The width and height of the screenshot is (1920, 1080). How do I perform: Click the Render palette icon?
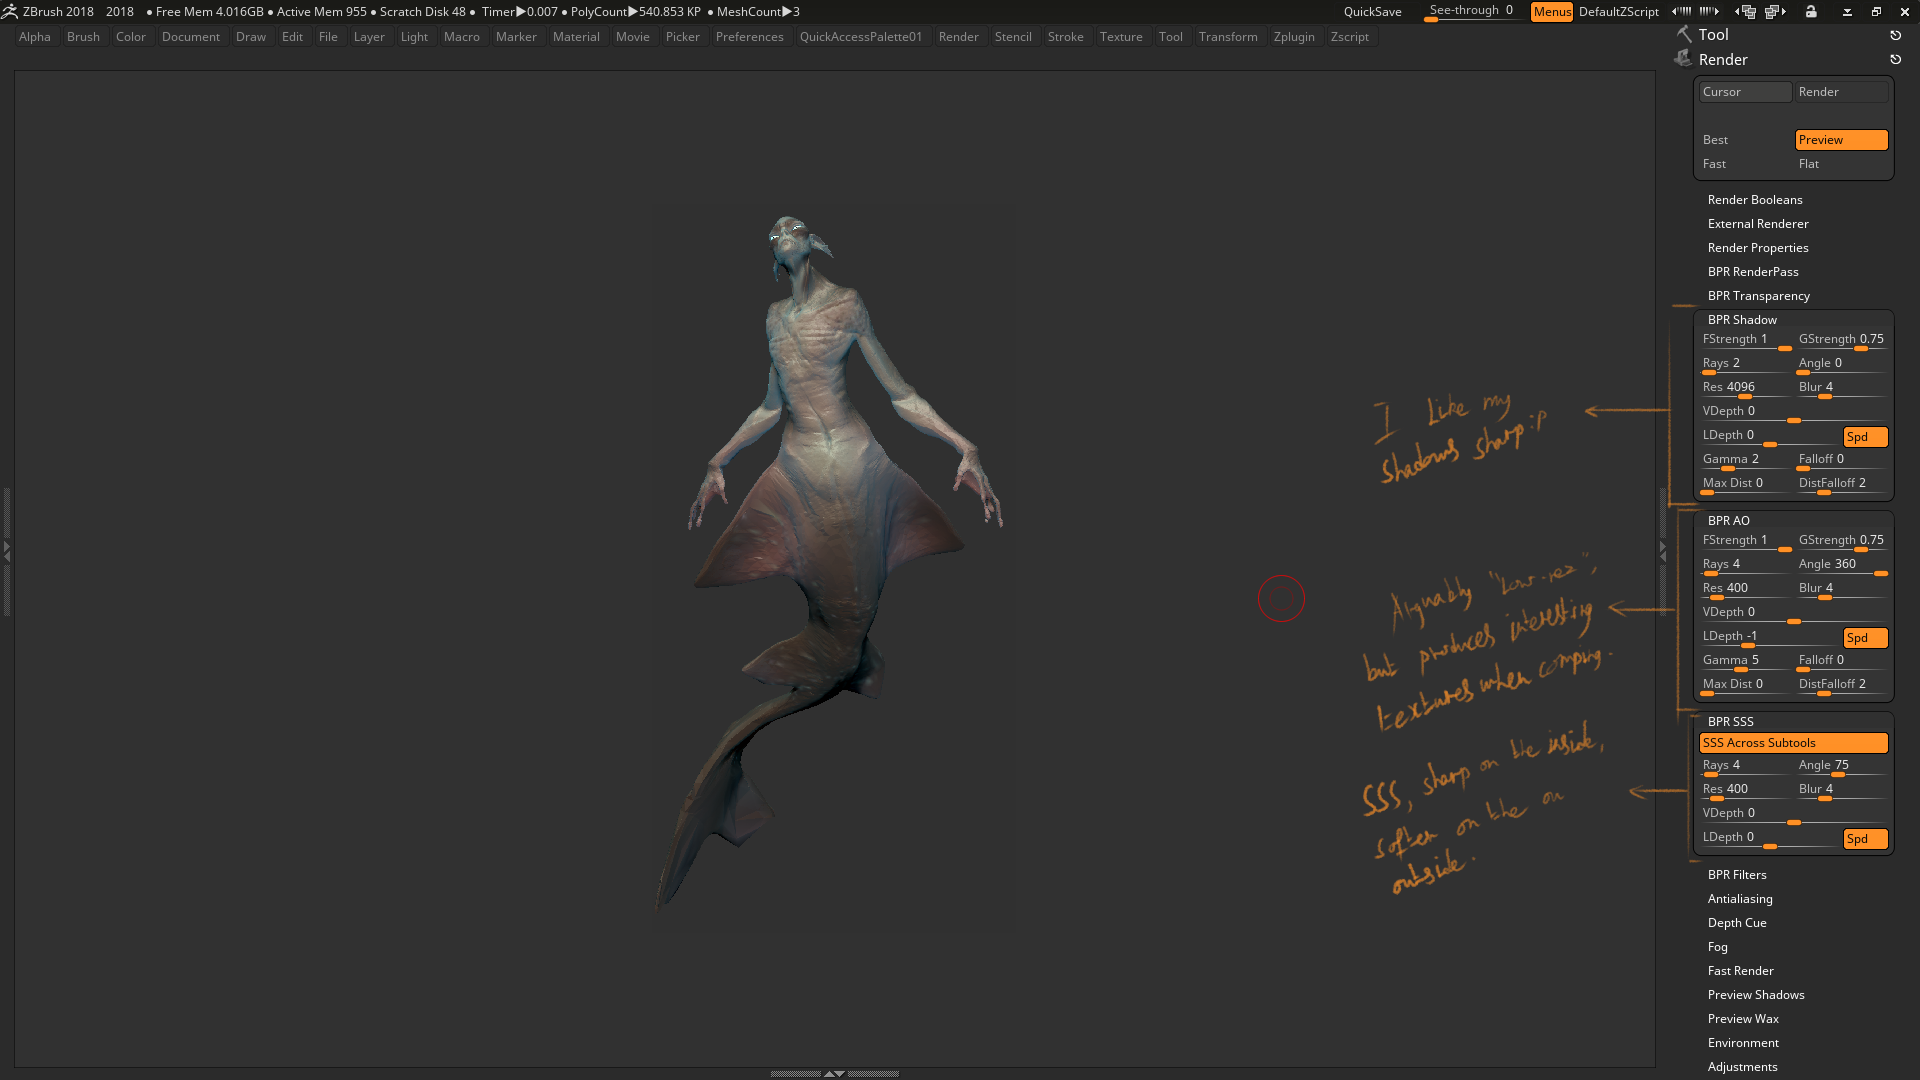coord(1684,60)
